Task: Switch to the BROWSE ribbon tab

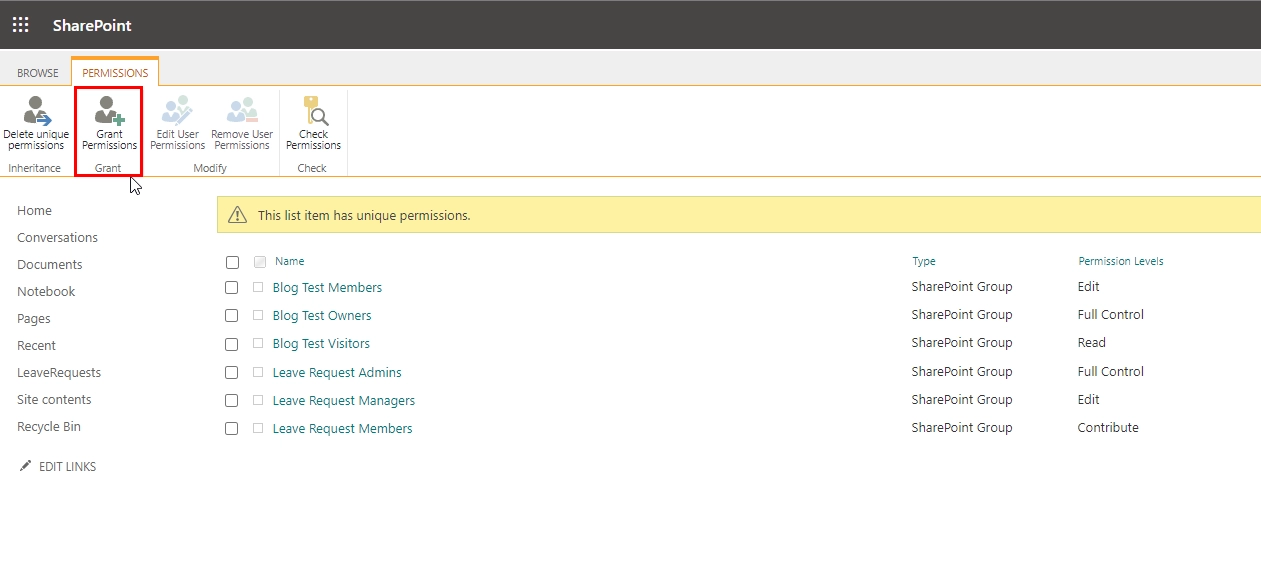Action: click(x=38, y=73)
